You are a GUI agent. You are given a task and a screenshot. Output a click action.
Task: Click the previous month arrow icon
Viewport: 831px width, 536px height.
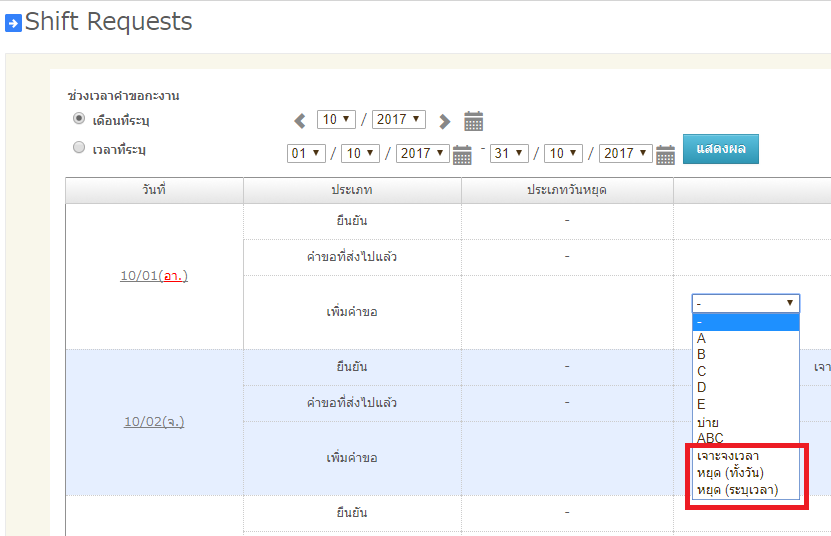(x=300, y=121)
